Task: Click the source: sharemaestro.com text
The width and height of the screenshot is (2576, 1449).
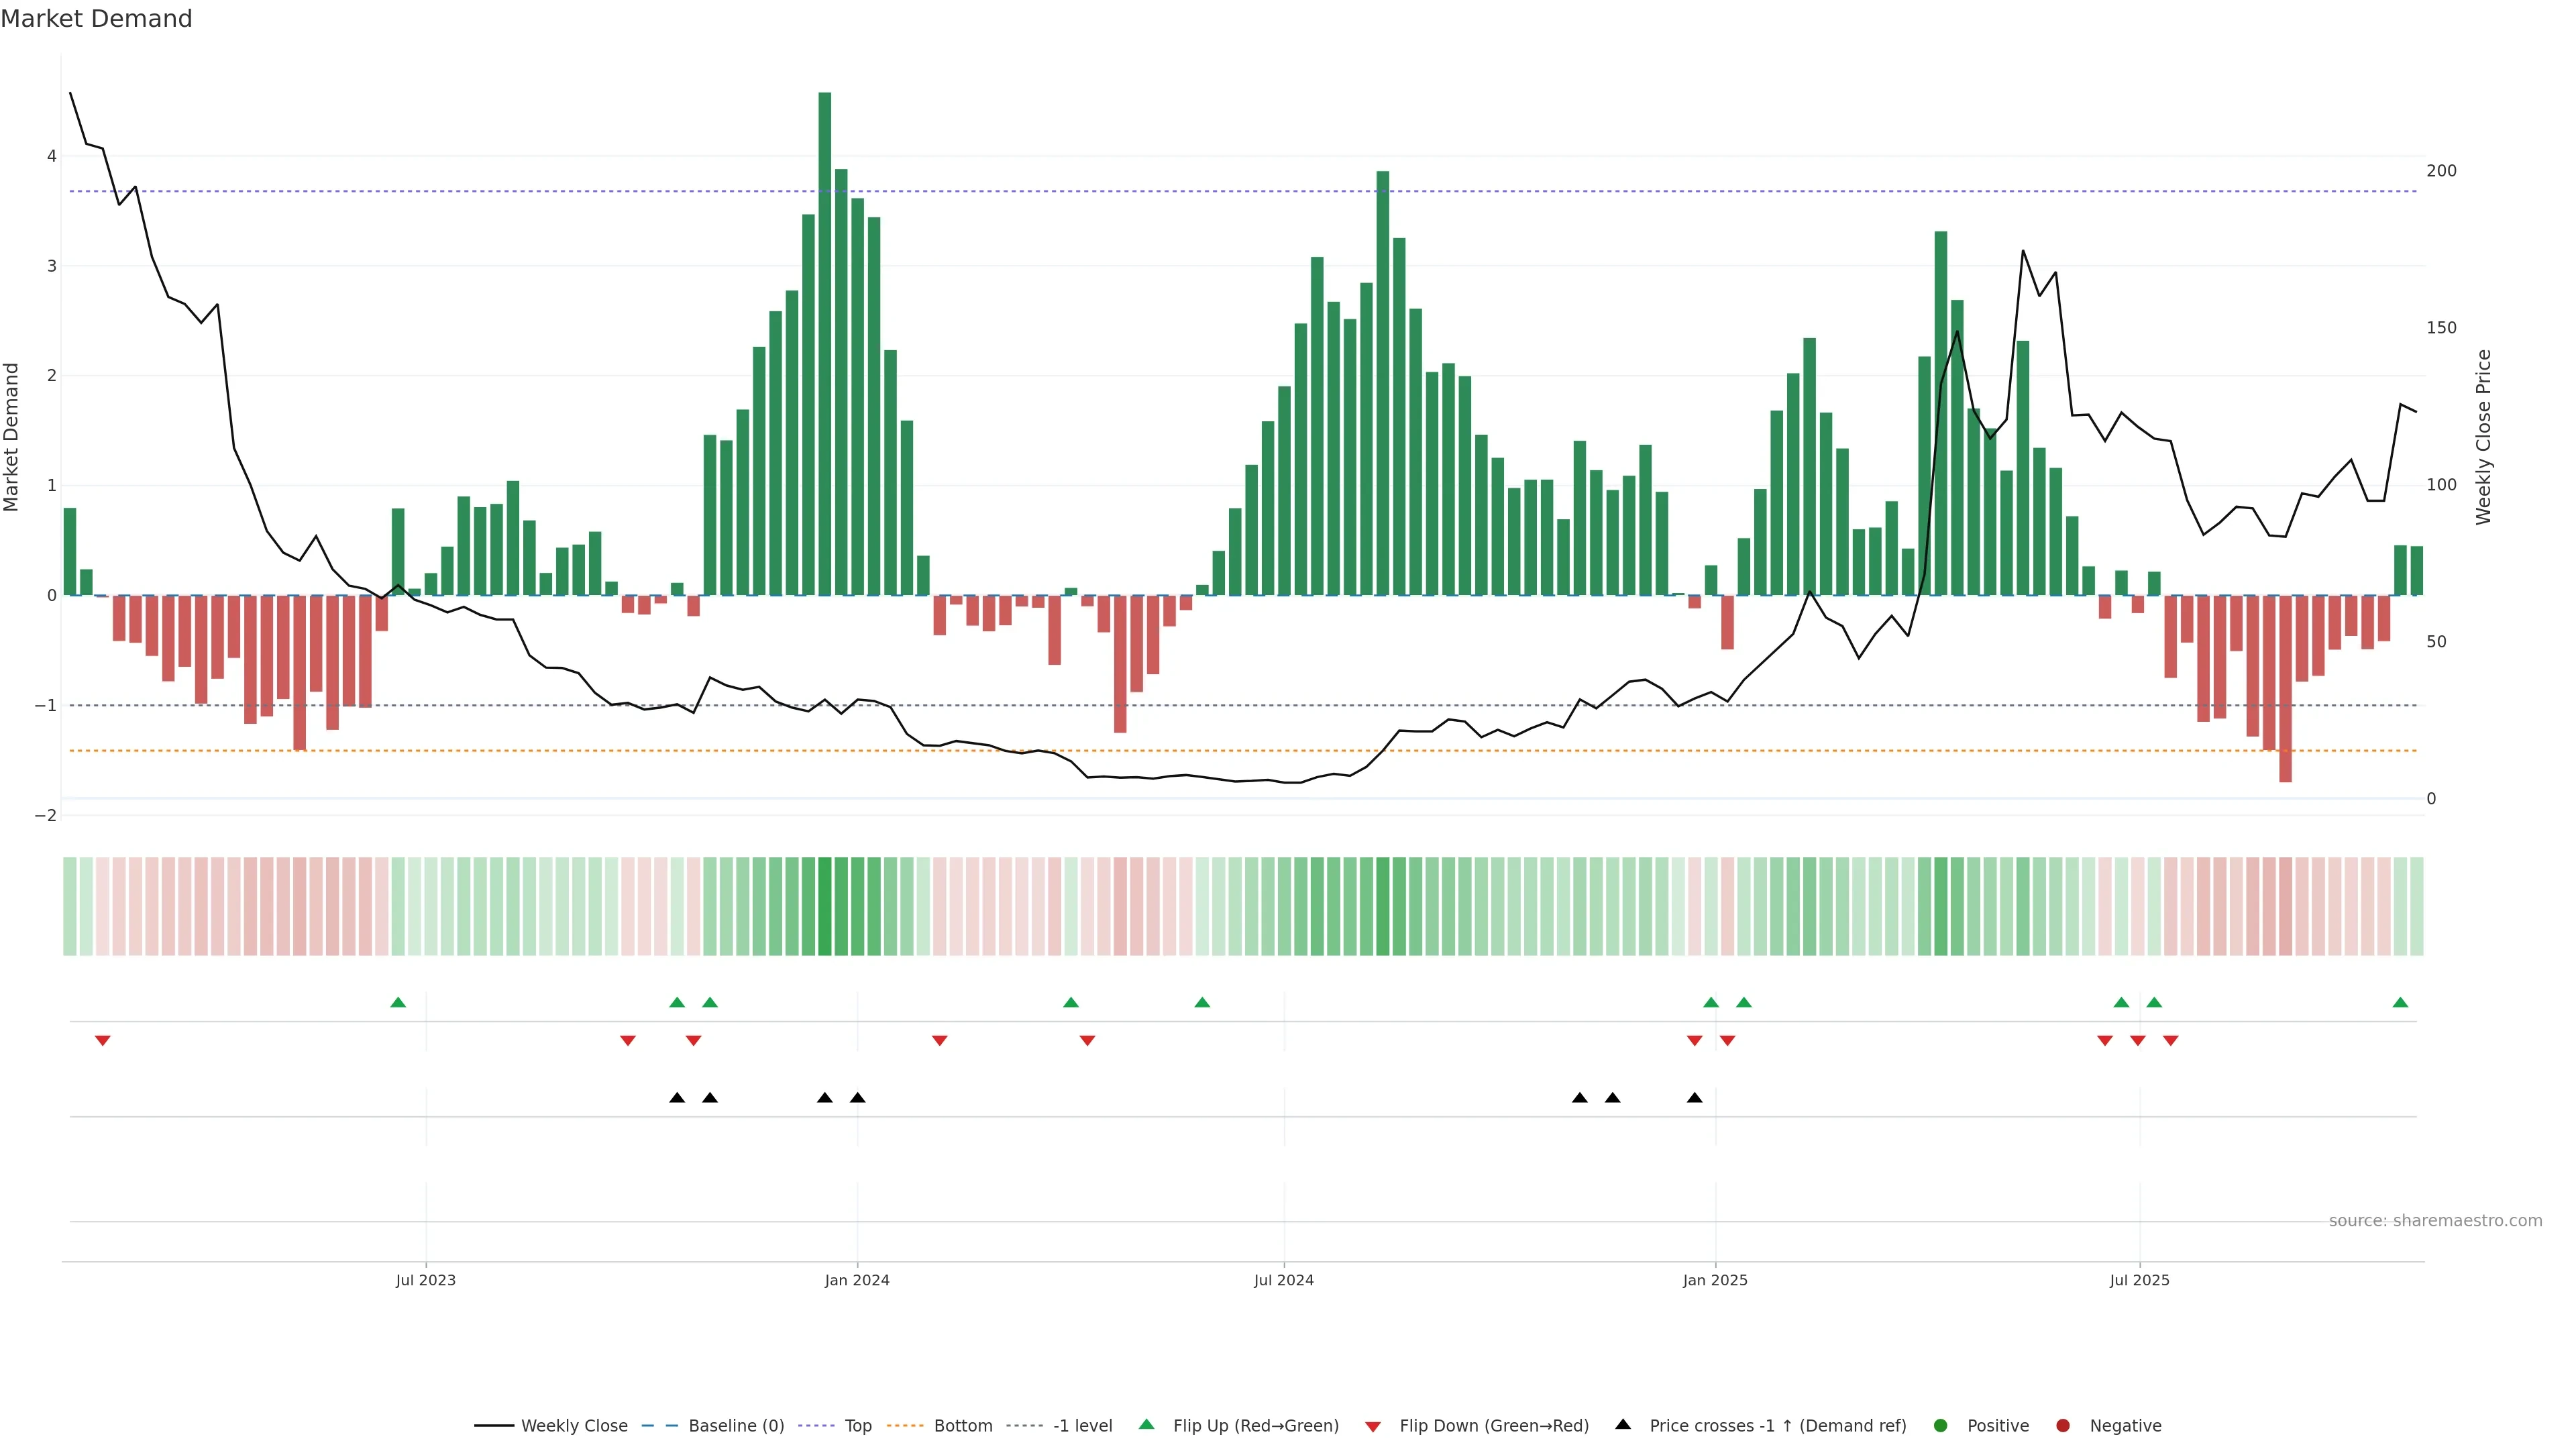Action: pyautogui.click(x=2435, y=1220)
